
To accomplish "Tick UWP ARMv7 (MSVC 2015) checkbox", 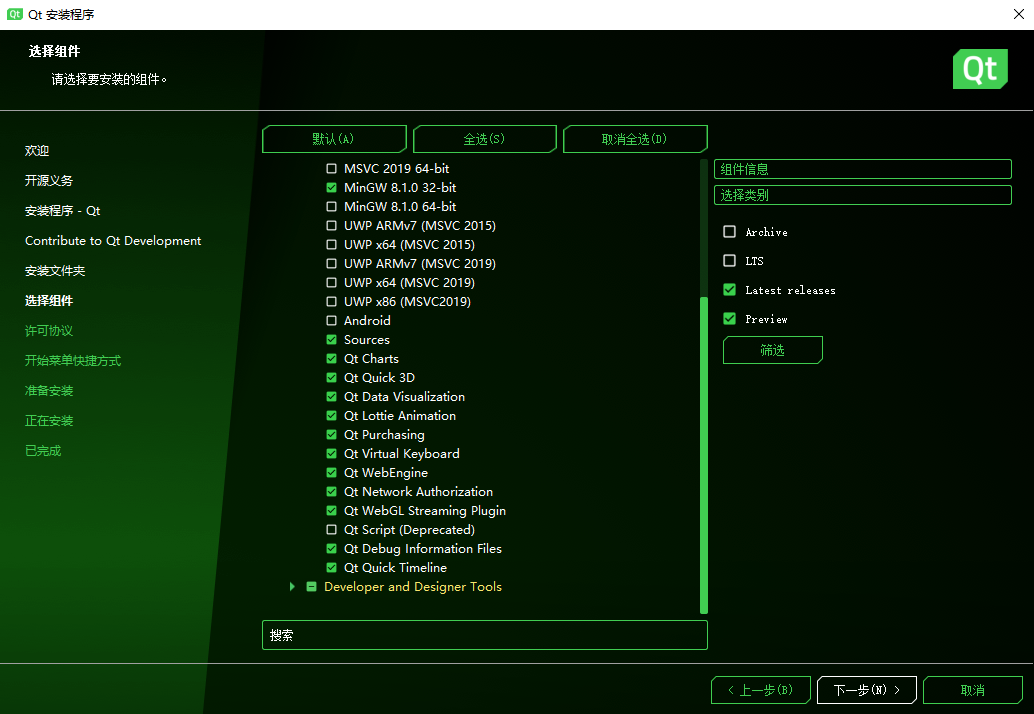I will 332,225.
